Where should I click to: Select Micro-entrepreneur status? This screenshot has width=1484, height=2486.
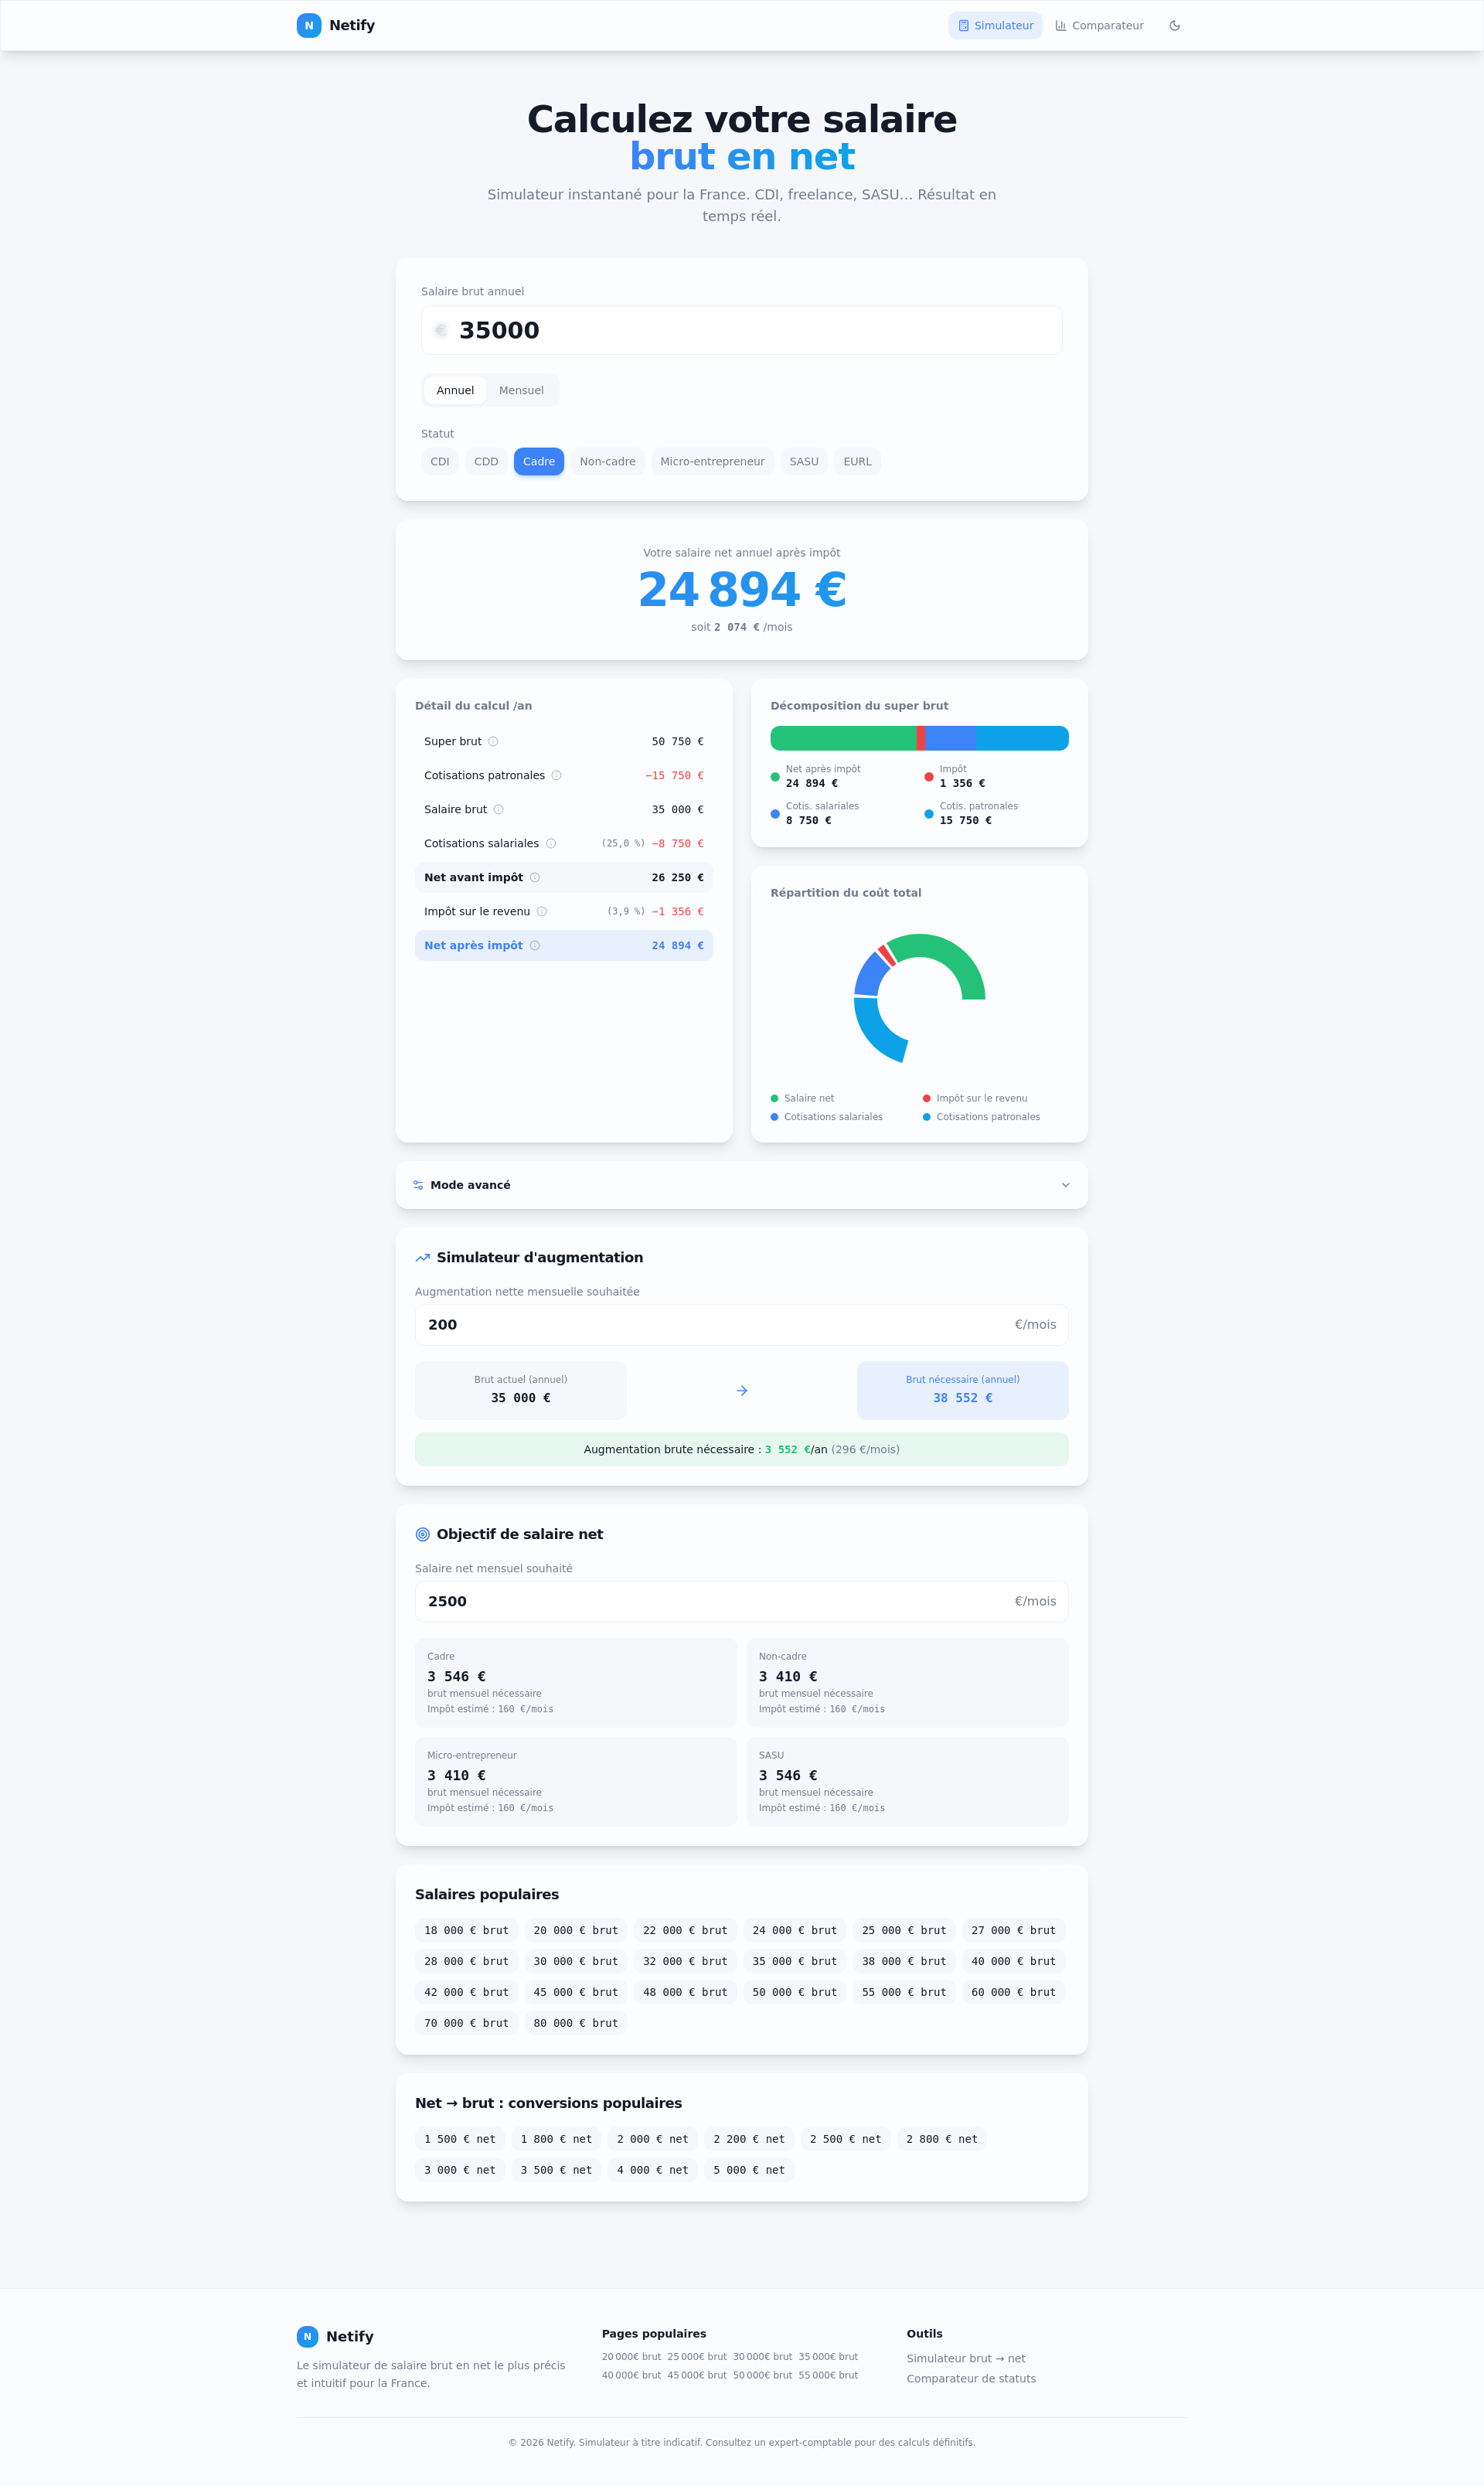[712, 462]
